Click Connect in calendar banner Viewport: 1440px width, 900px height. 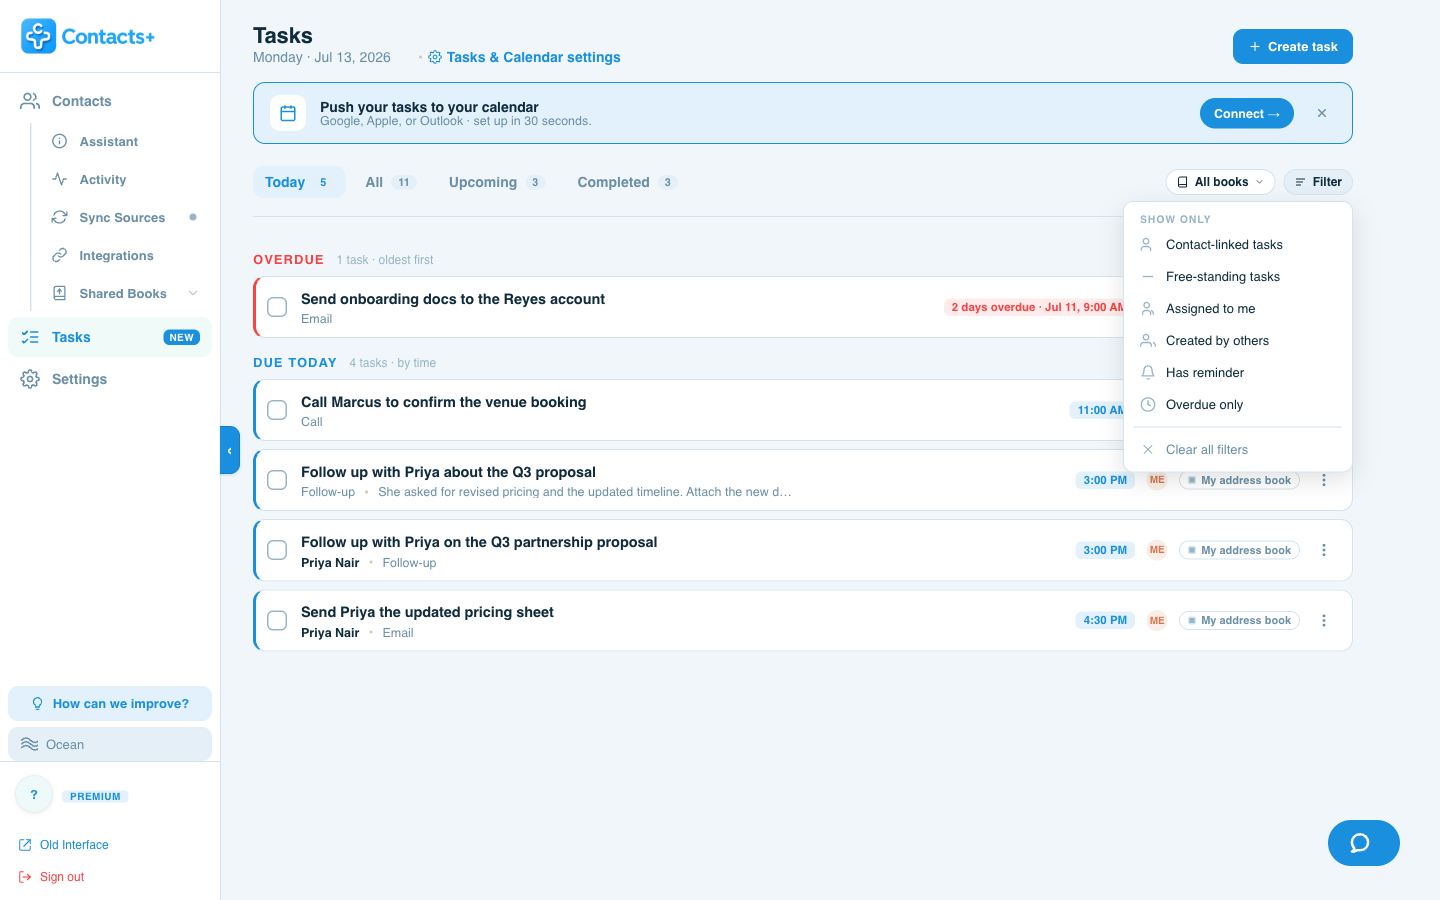(x=1247, y=114)
